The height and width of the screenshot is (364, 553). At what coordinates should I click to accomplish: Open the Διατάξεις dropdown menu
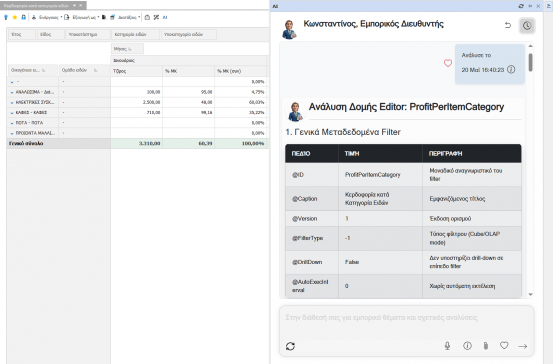point(129,17)
